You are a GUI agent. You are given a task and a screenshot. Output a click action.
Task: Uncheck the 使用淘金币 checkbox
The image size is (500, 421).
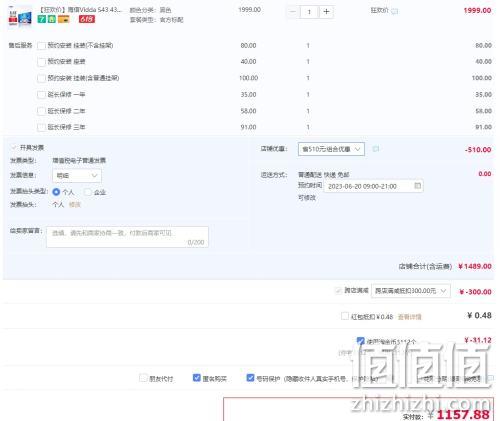coord(360,341)
